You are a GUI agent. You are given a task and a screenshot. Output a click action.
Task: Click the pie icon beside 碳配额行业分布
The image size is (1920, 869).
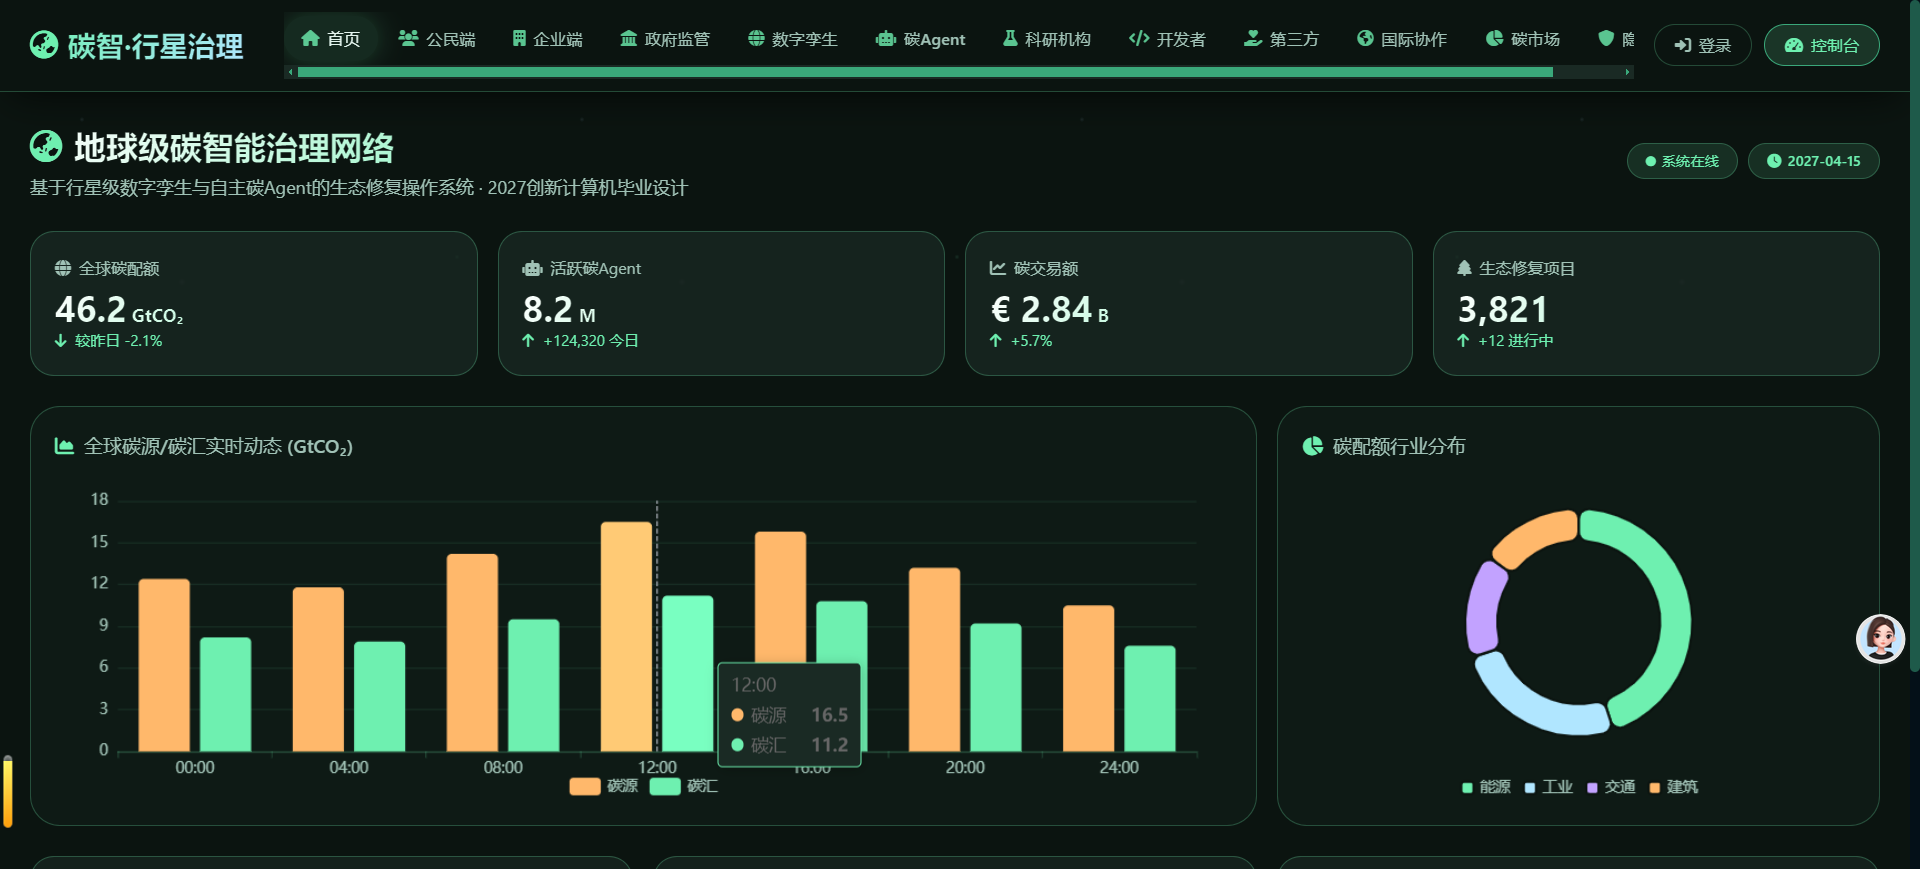point(1313,446)
